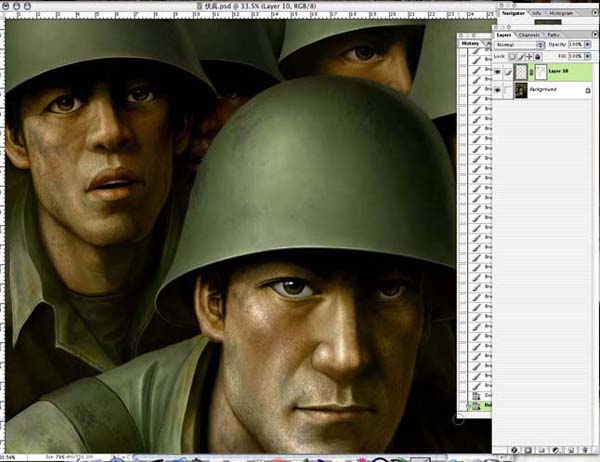This screenshot has height=462, width=600.
Task: Open the Navigator panel options menu
Action: click(x=595, y=13)
